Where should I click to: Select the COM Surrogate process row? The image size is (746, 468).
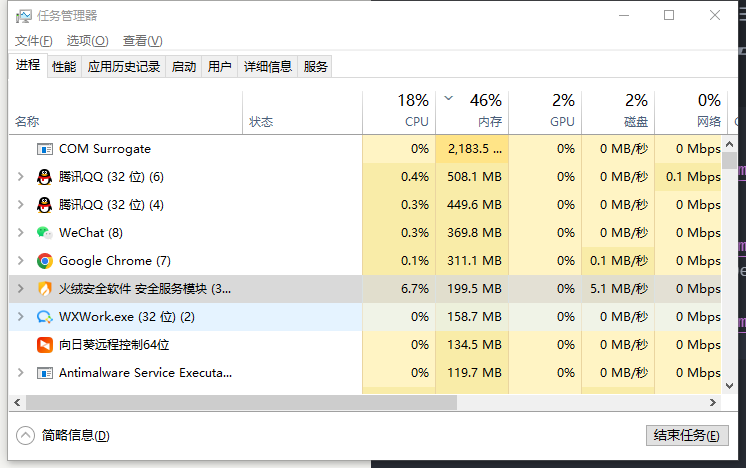[365, 149]
